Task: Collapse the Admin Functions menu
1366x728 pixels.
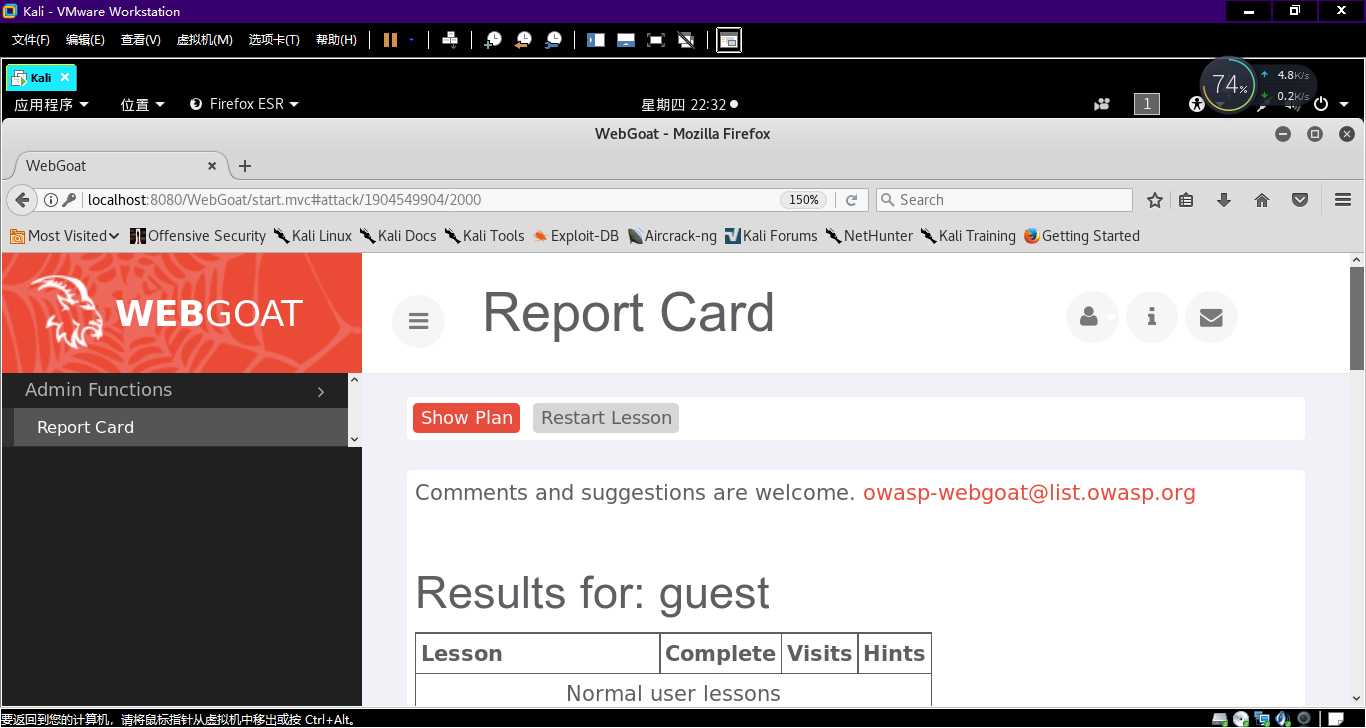Action: click(x=174, y=390)
